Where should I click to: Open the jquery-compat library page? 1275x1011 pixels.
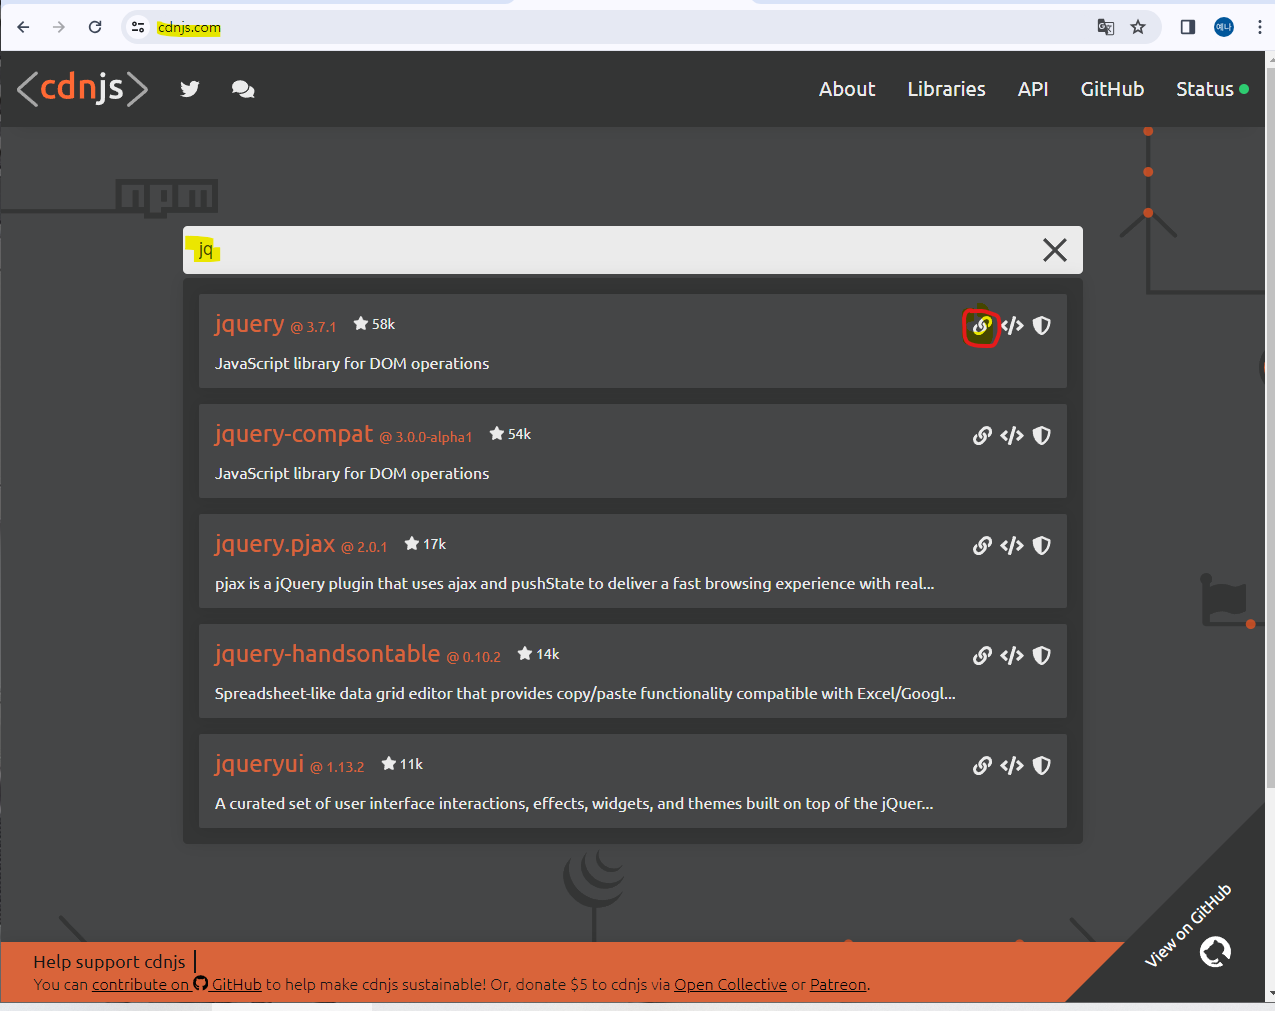click(x=293, y=434)
